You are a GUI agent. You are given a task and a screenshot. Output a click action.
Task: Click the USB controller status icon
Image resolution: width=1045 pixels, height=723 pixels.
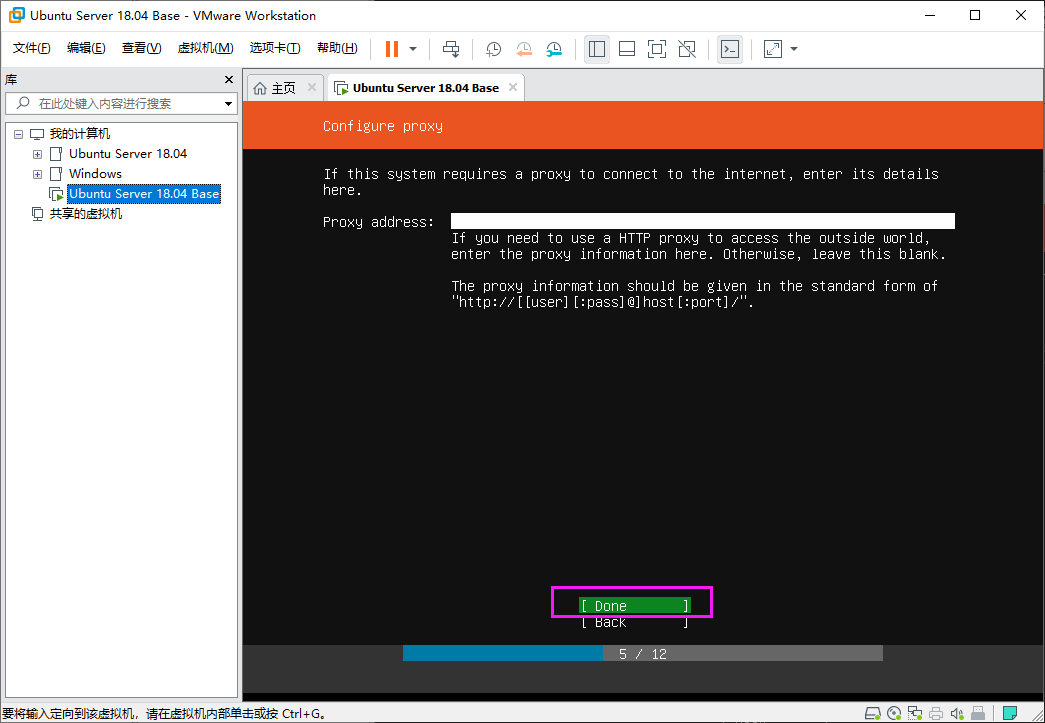(x=978, y=714)
